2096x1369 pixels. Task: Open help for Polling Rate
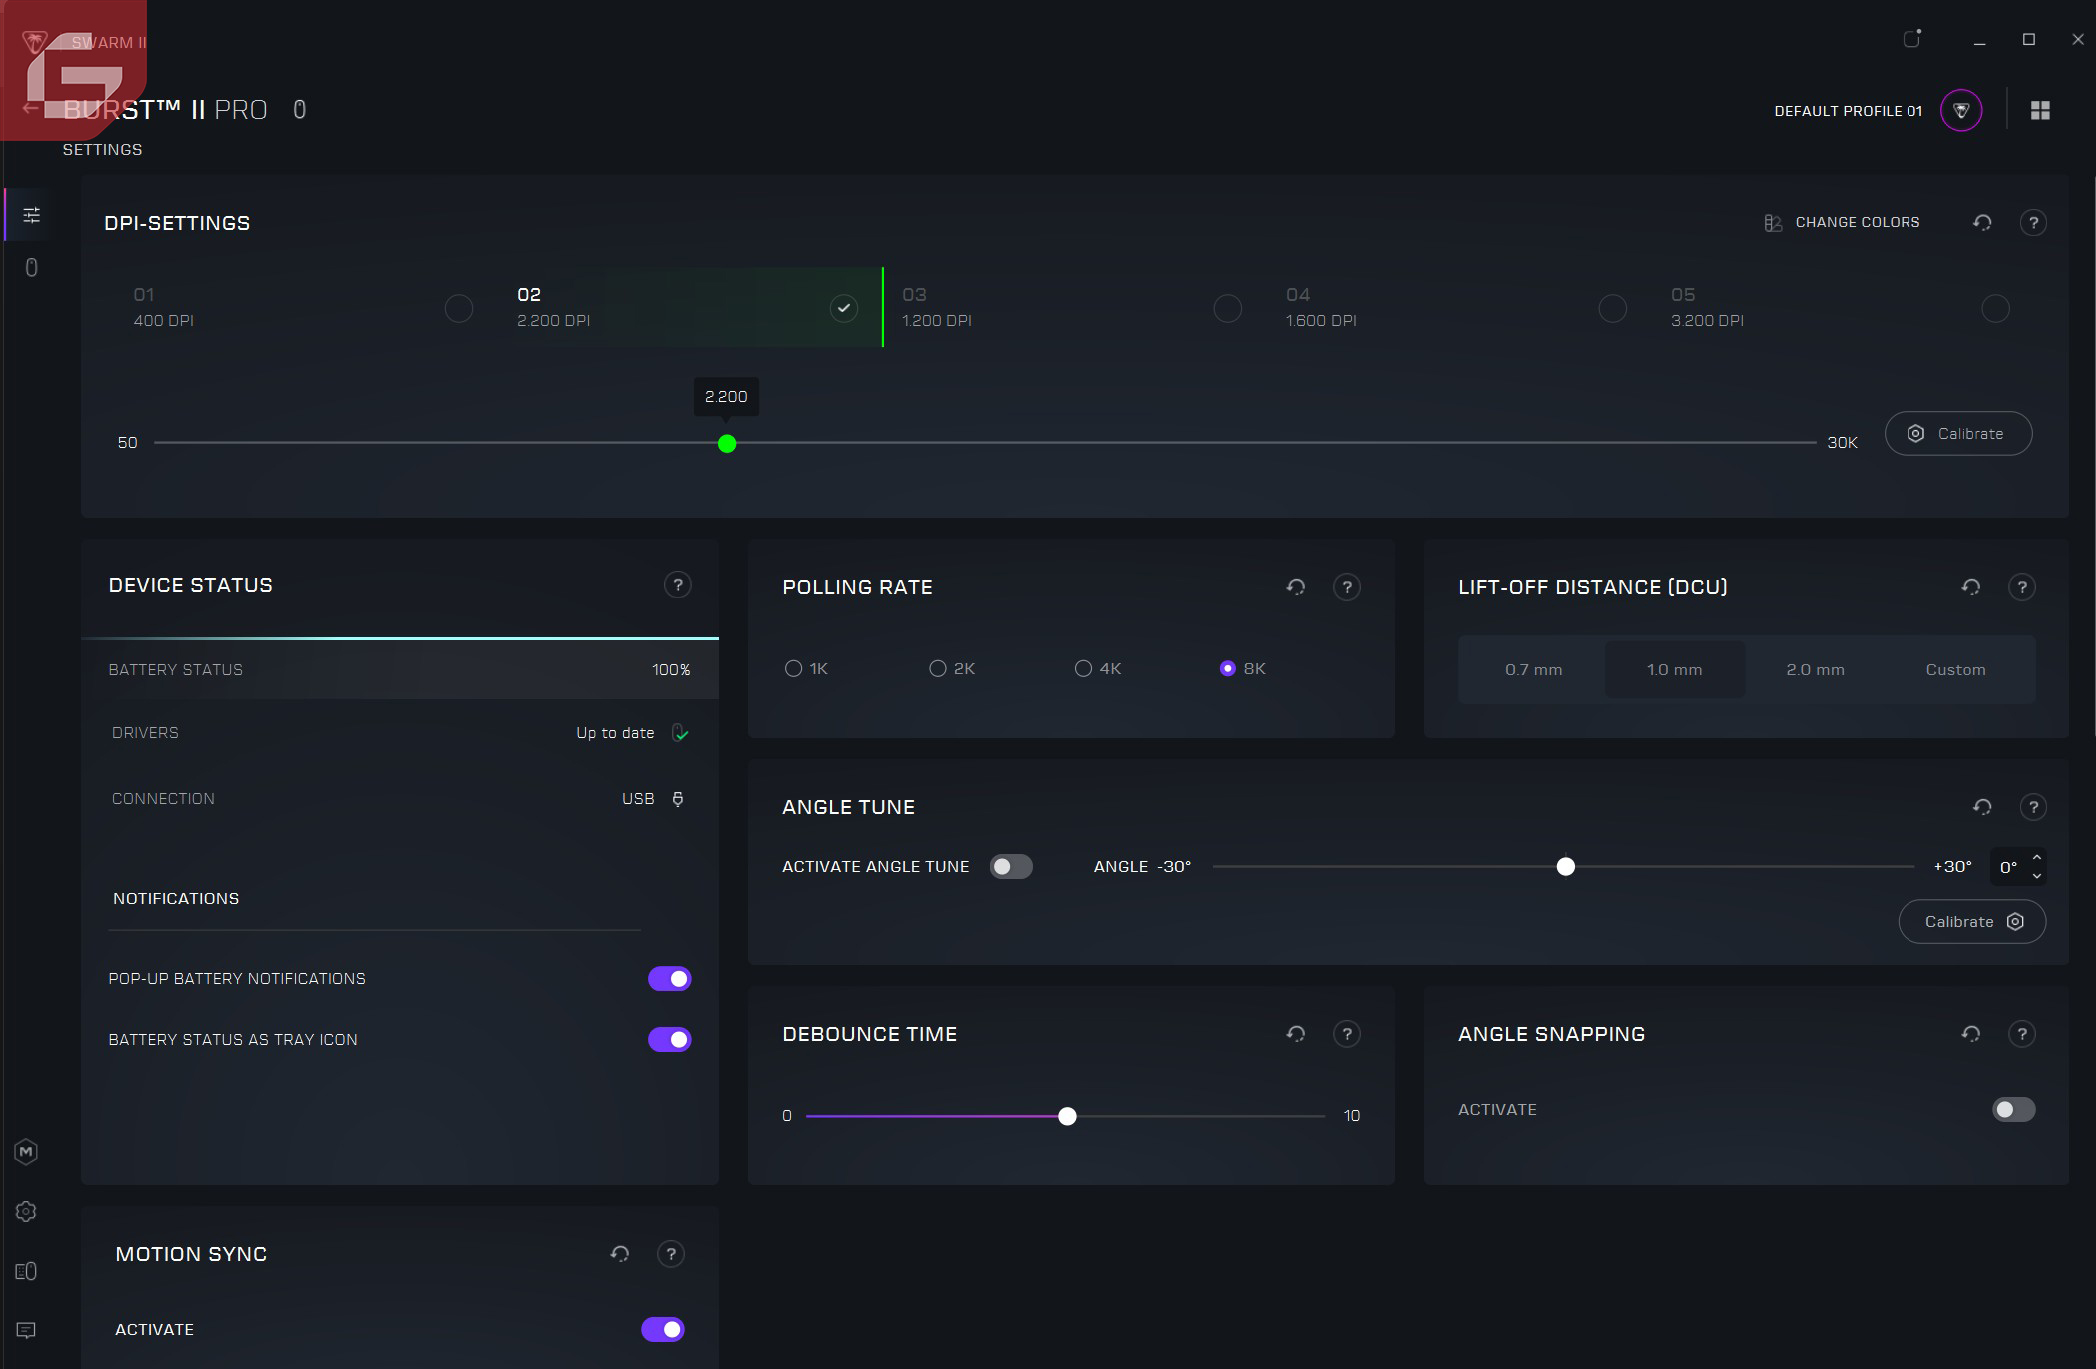point(1347,588)
